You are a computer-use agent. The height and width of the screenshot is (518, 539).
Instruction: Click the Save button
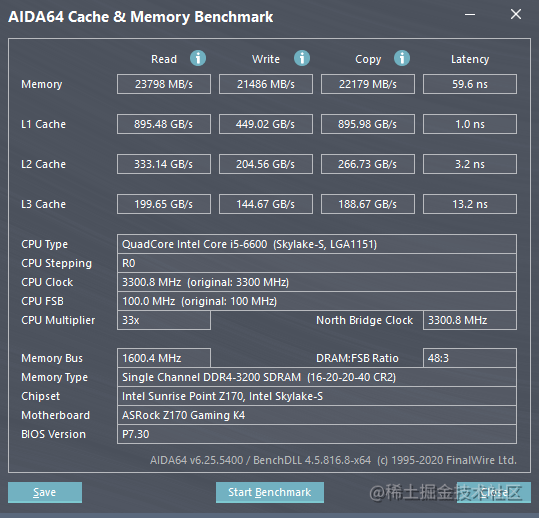[x=45, y=492]
